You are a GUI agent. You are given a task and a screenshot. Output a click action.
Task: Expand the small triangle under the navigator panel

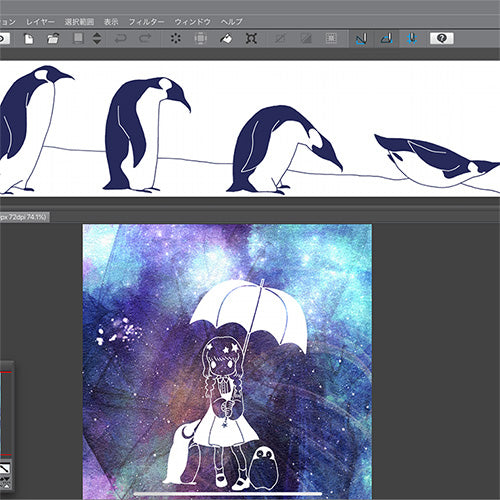[x=6, y=486]
